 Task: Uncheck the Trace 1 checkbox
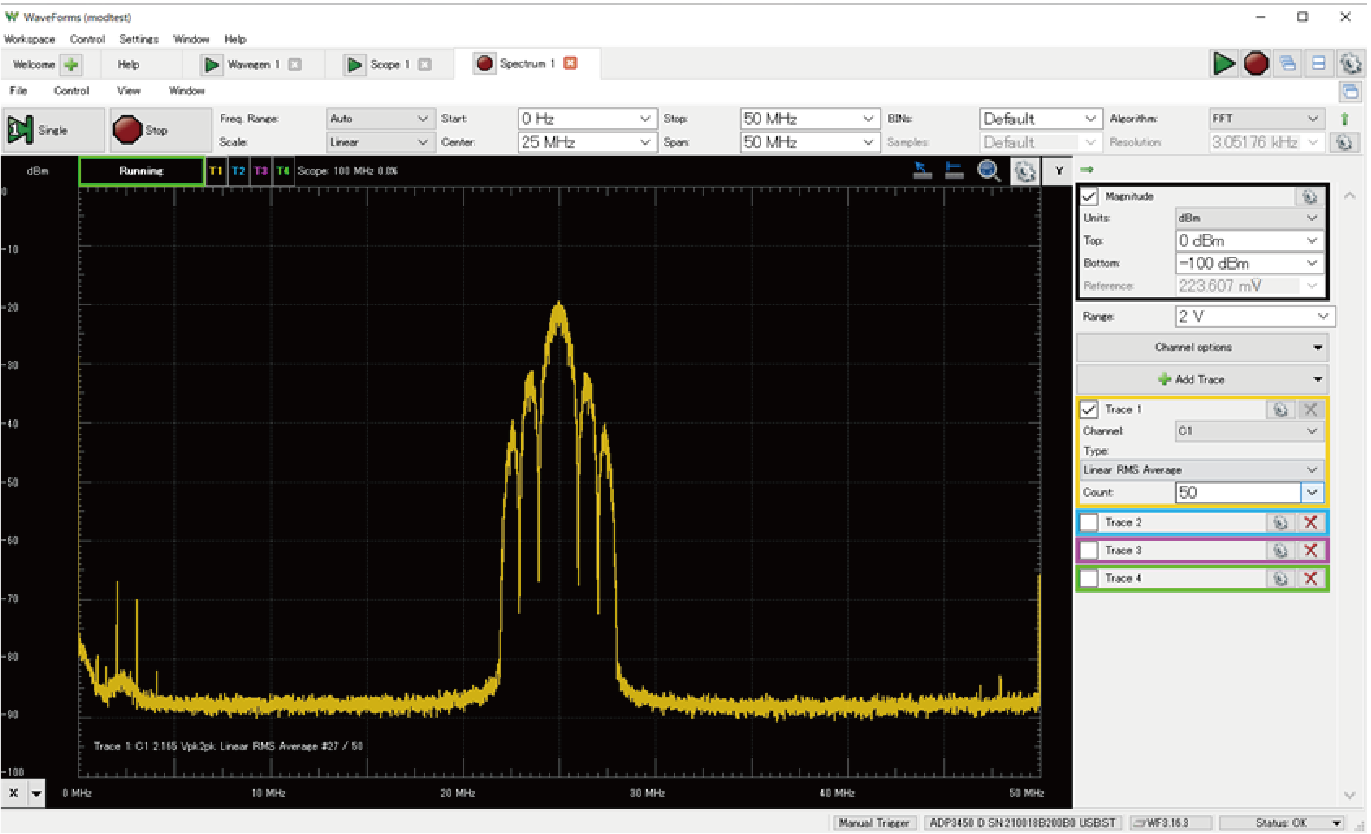[1090, 409]
